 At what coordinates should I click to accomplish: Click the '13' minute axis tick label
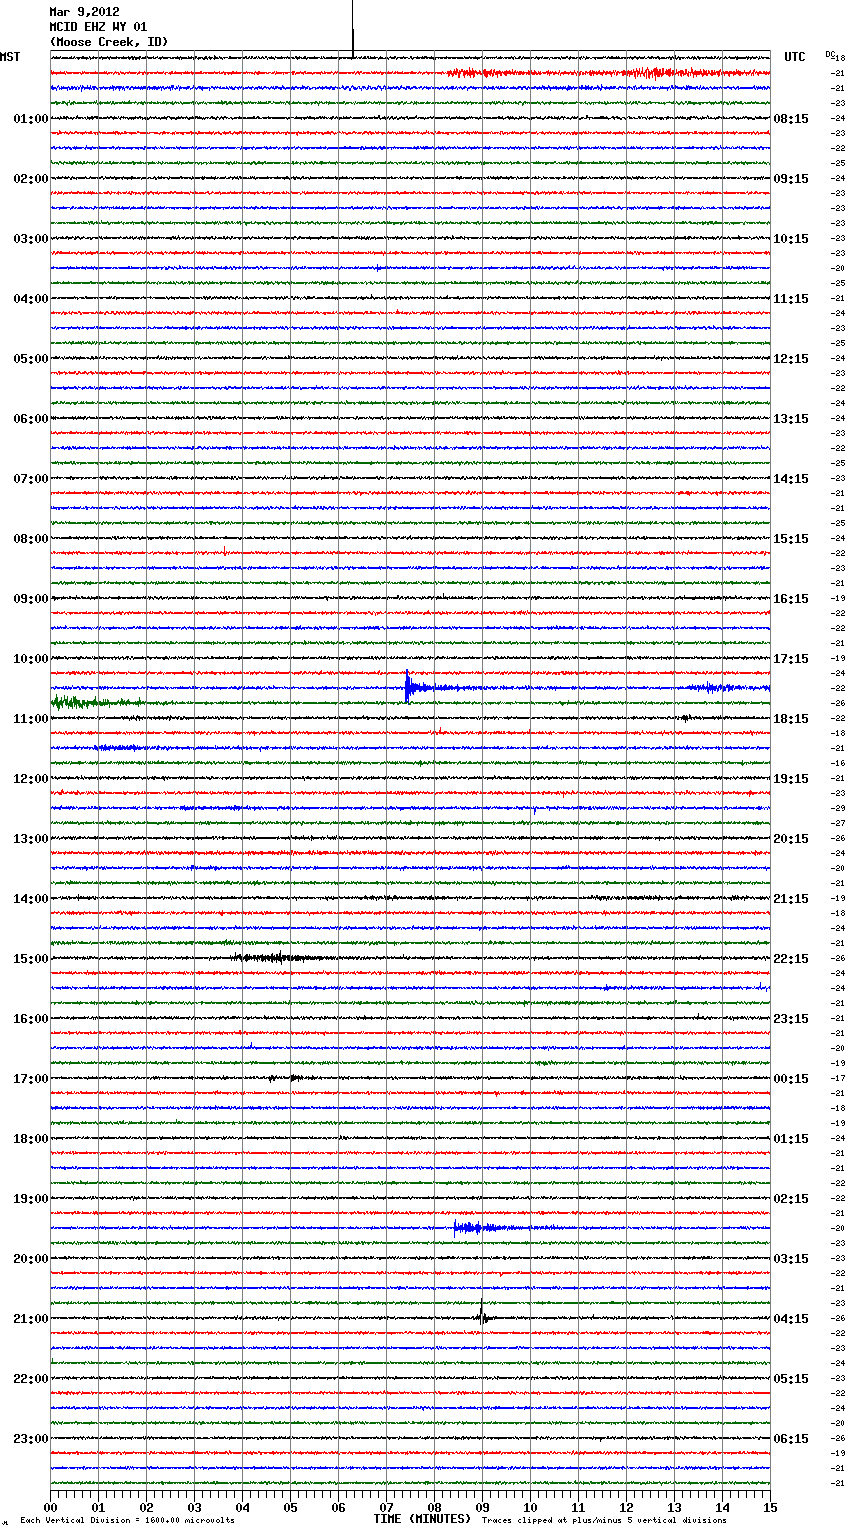(x=675, y=1507)
